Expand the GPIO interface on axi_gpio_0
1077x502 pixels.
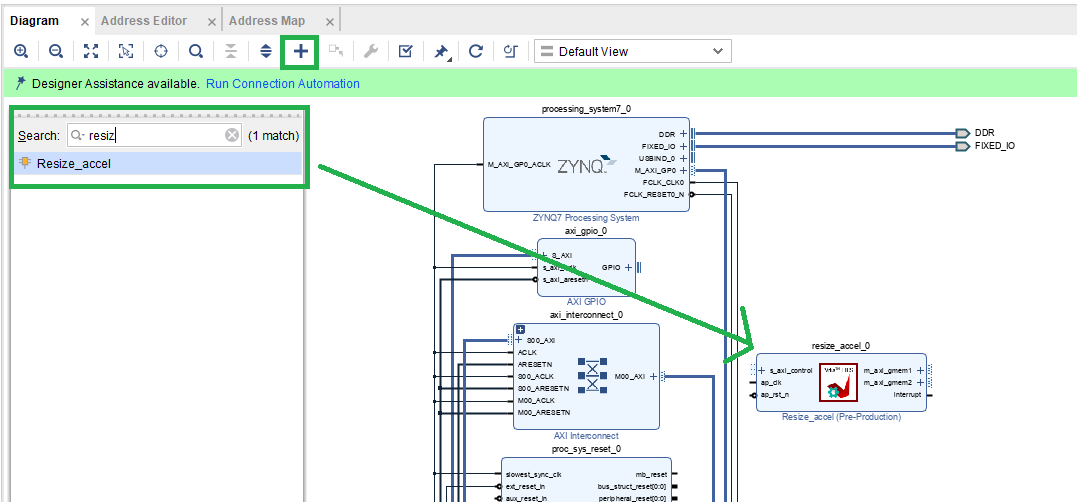tap(628, 268)
